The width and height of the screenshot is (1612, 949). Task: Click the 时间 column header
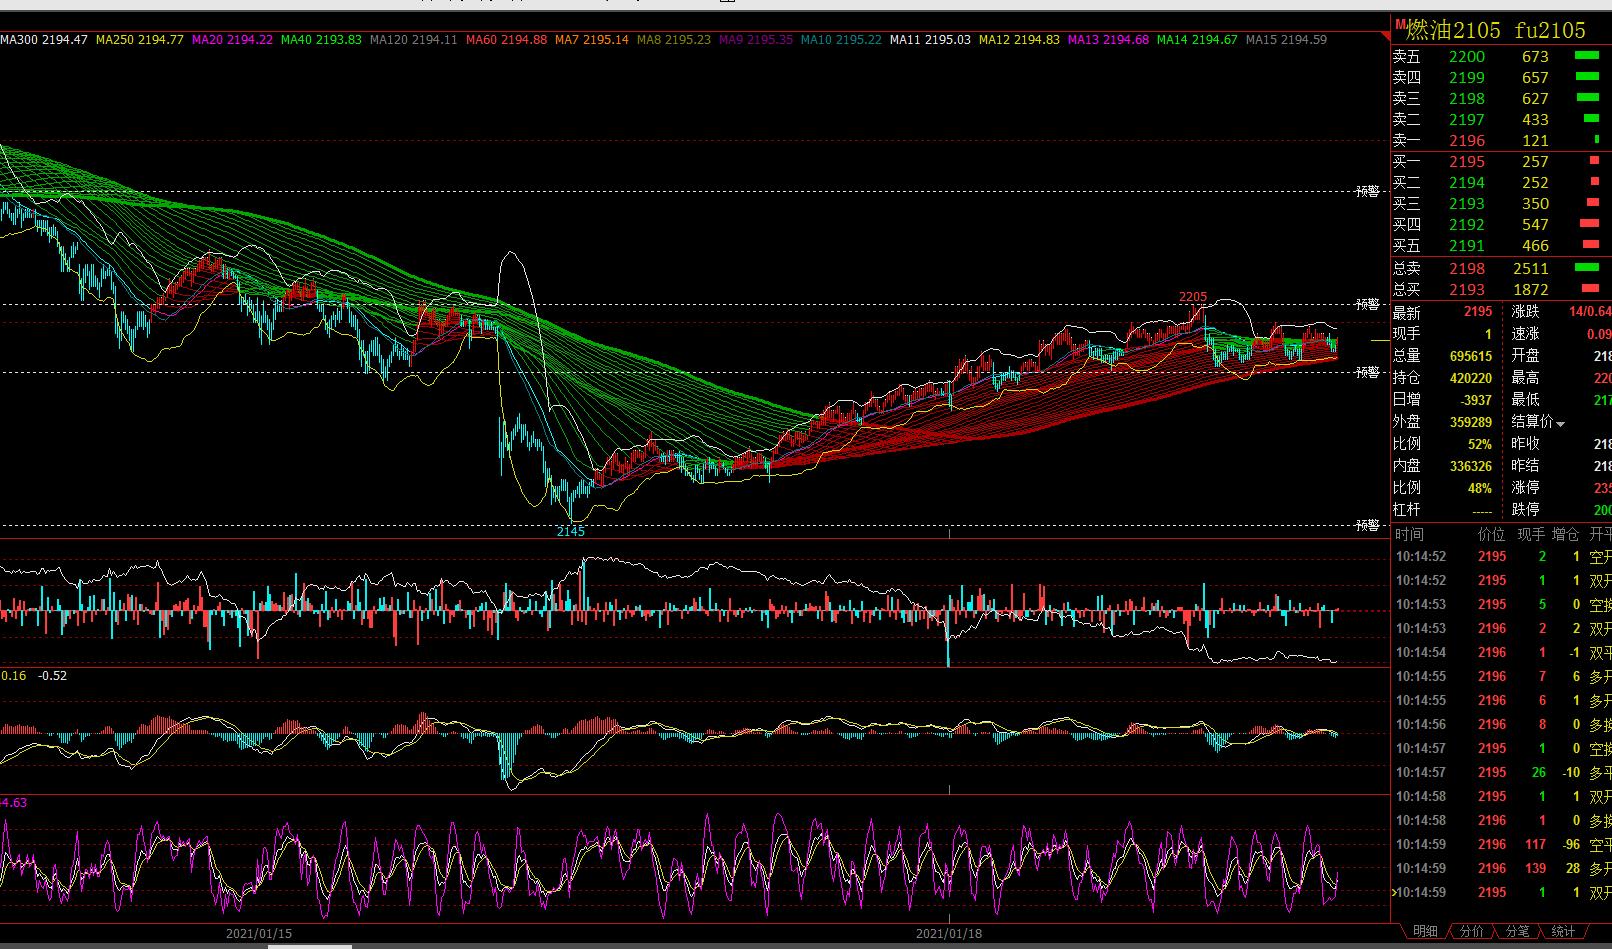coord(1409,535)
